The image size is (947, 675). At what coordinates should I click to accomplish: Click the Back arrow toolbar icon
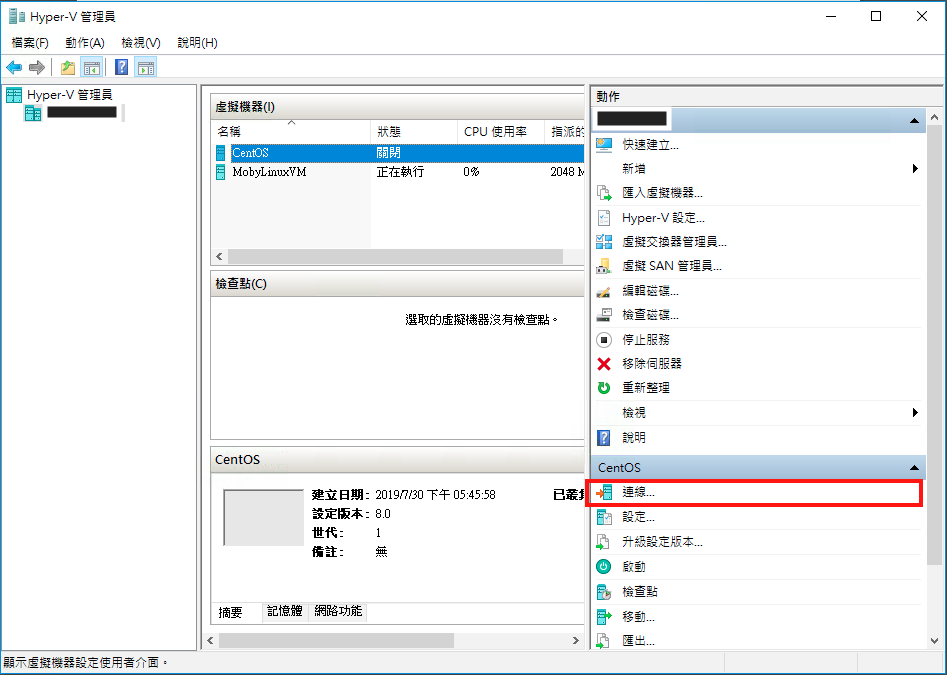coord(14,68)
